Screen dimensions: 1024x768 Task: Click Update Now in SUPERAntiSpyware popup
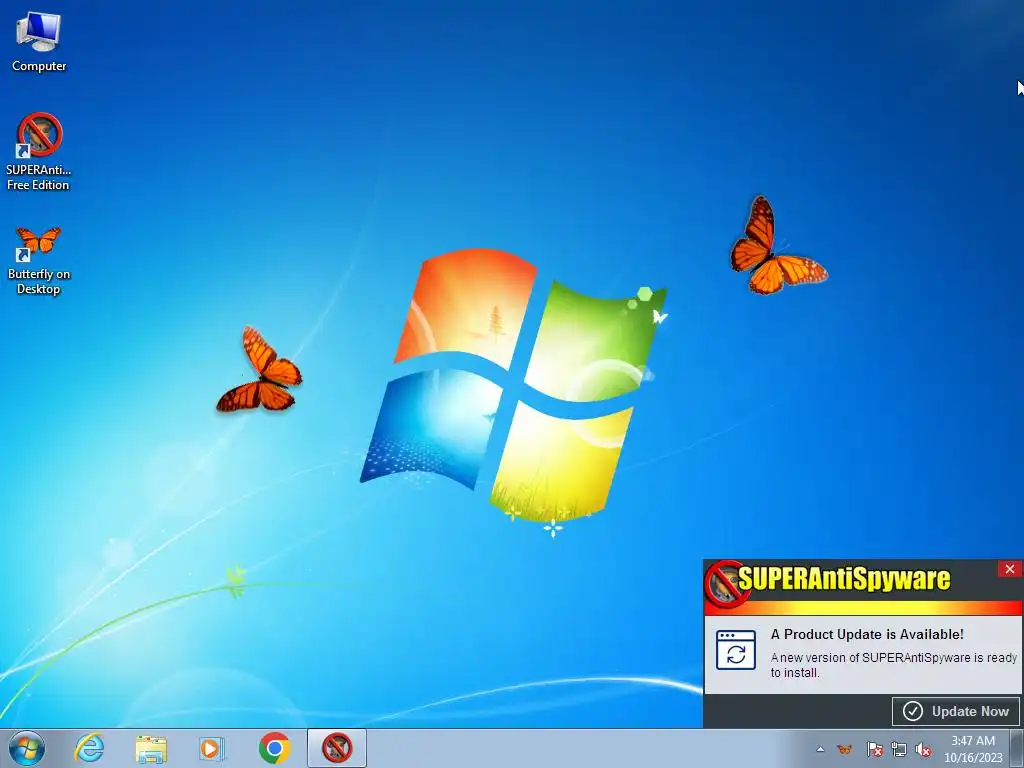click(x=955, y=711)
